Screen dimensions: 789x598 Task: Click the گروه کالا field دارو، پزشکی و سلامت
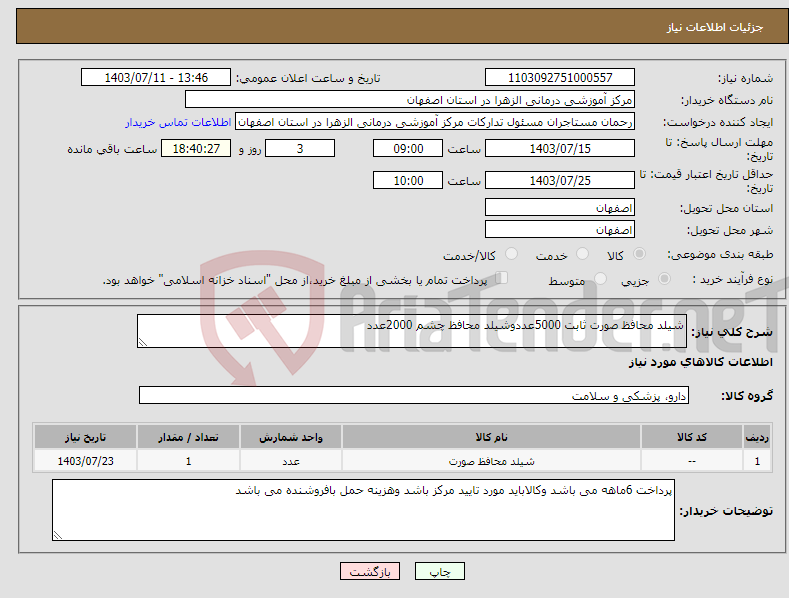[414, 396]
